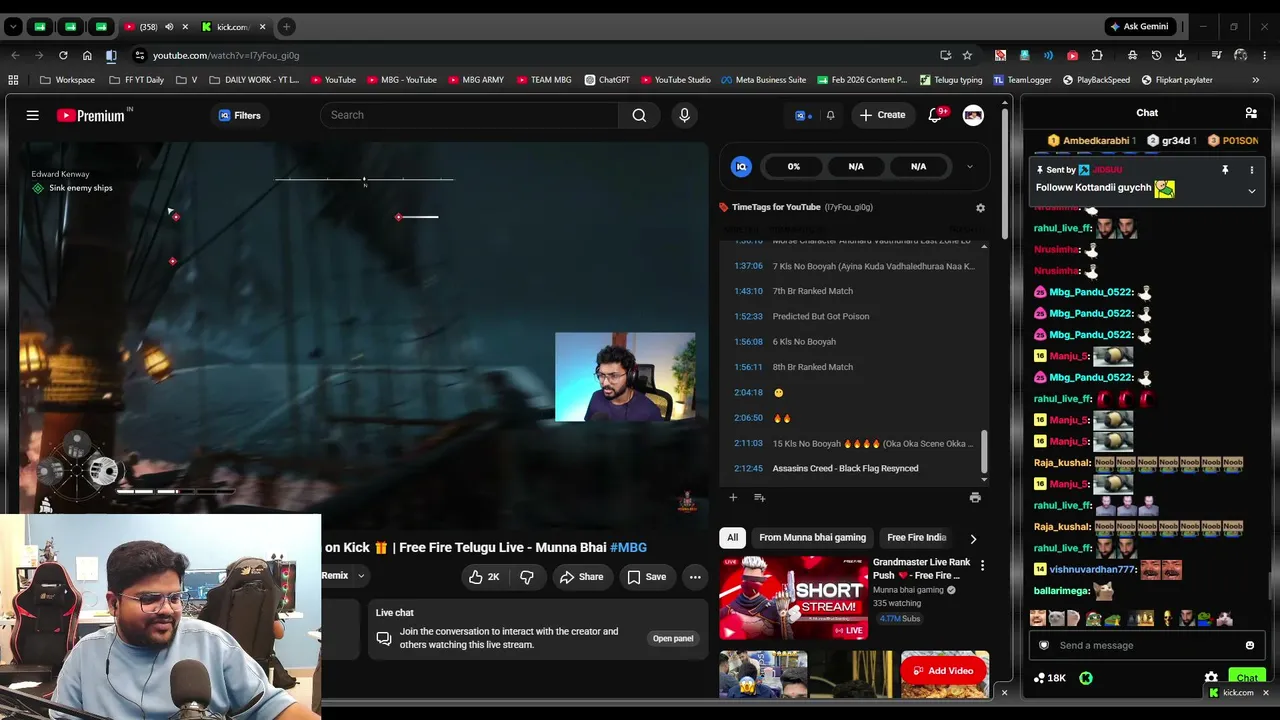Image resolution: width=1280 pixels, height=720 pixels.
Task: Open options for Grandmaster Live Rank Push video
Action: (982, 566)
